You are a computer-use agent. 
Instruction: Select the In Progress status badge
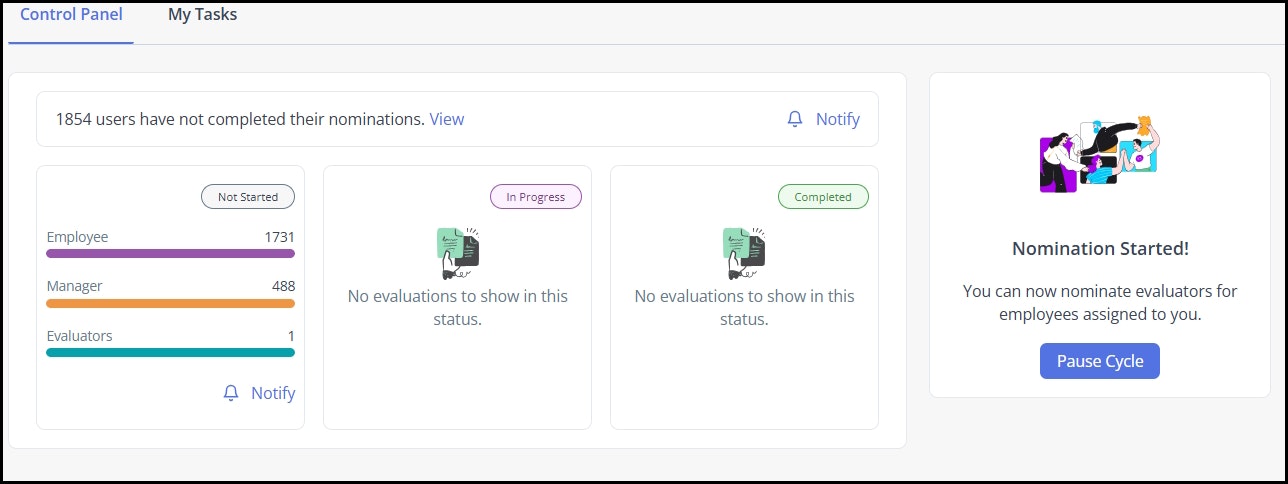pyautogui.click(x=536, y=197)
